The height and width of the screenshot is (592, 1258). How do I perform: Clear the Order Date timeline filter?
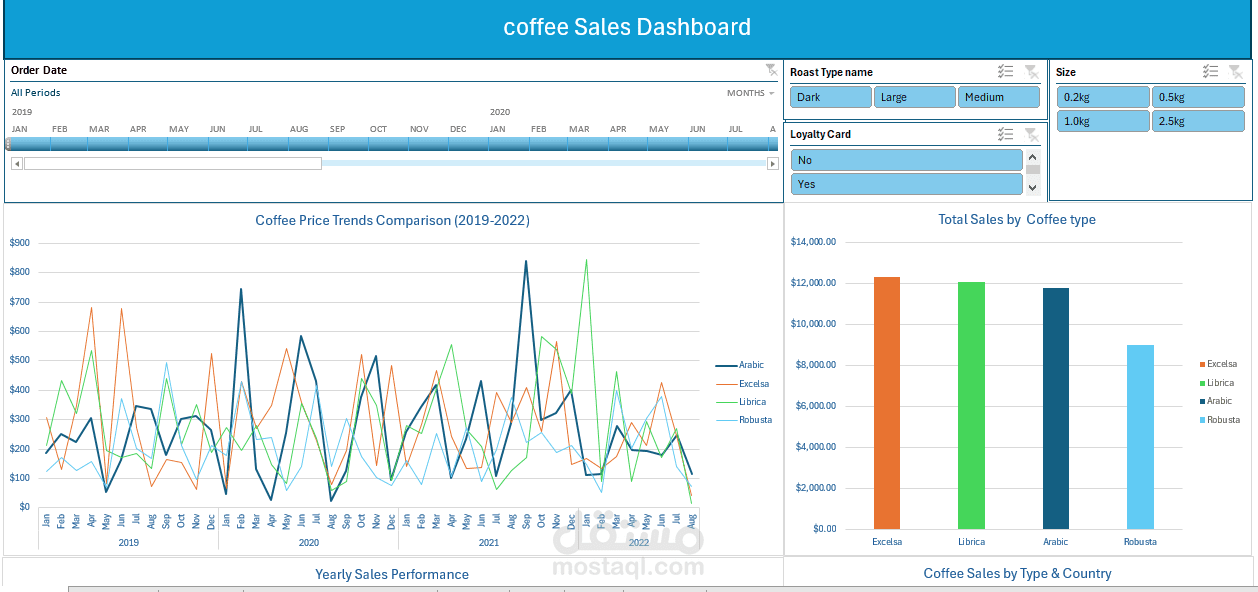tap(771, 70)
